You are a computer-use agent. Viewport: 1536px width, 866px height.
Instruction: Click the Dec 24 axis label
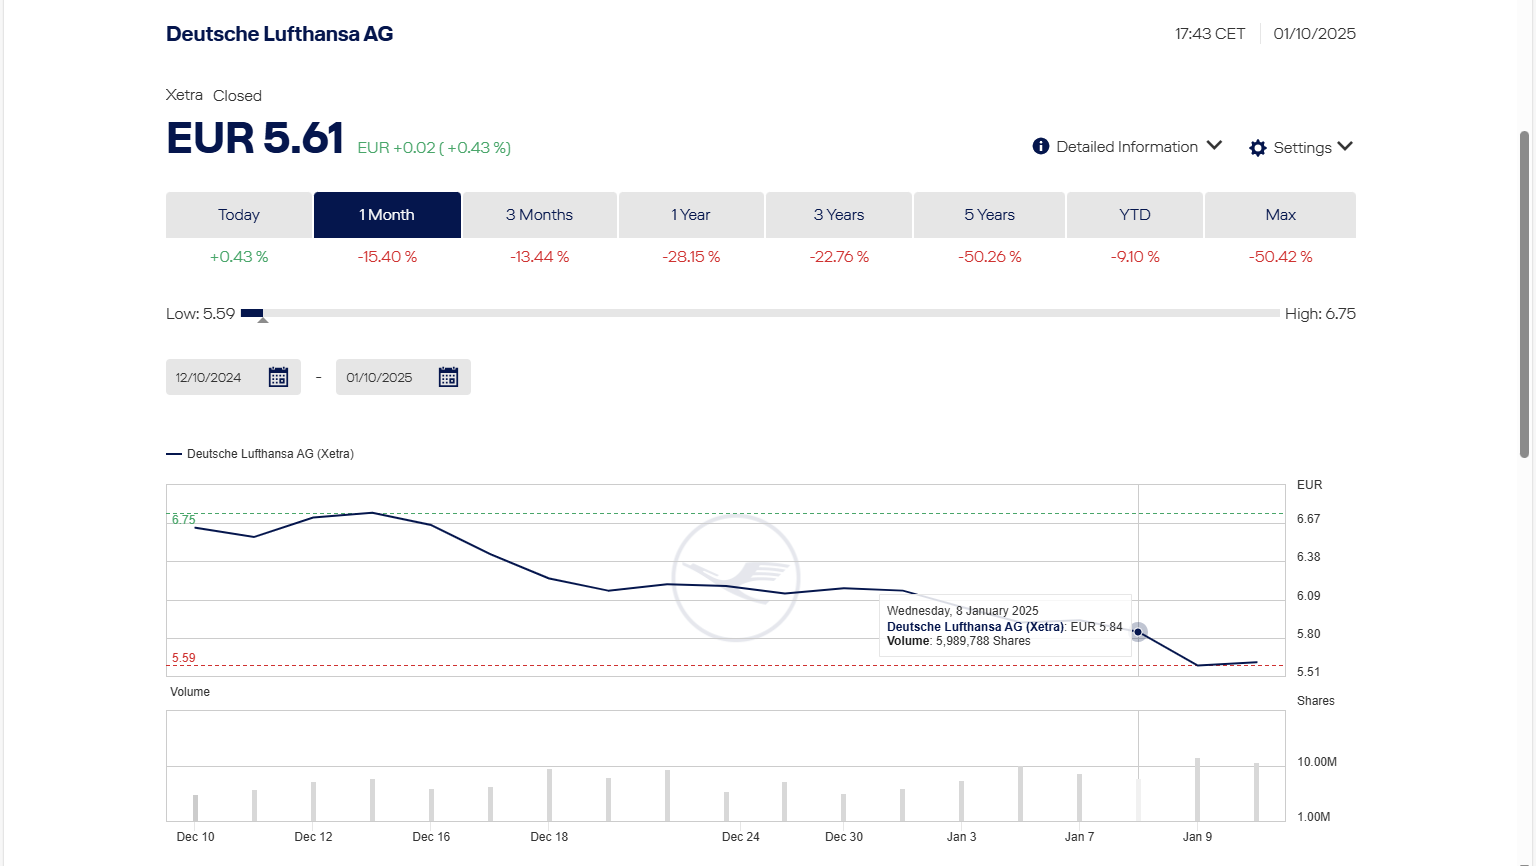tap(741, 837)
